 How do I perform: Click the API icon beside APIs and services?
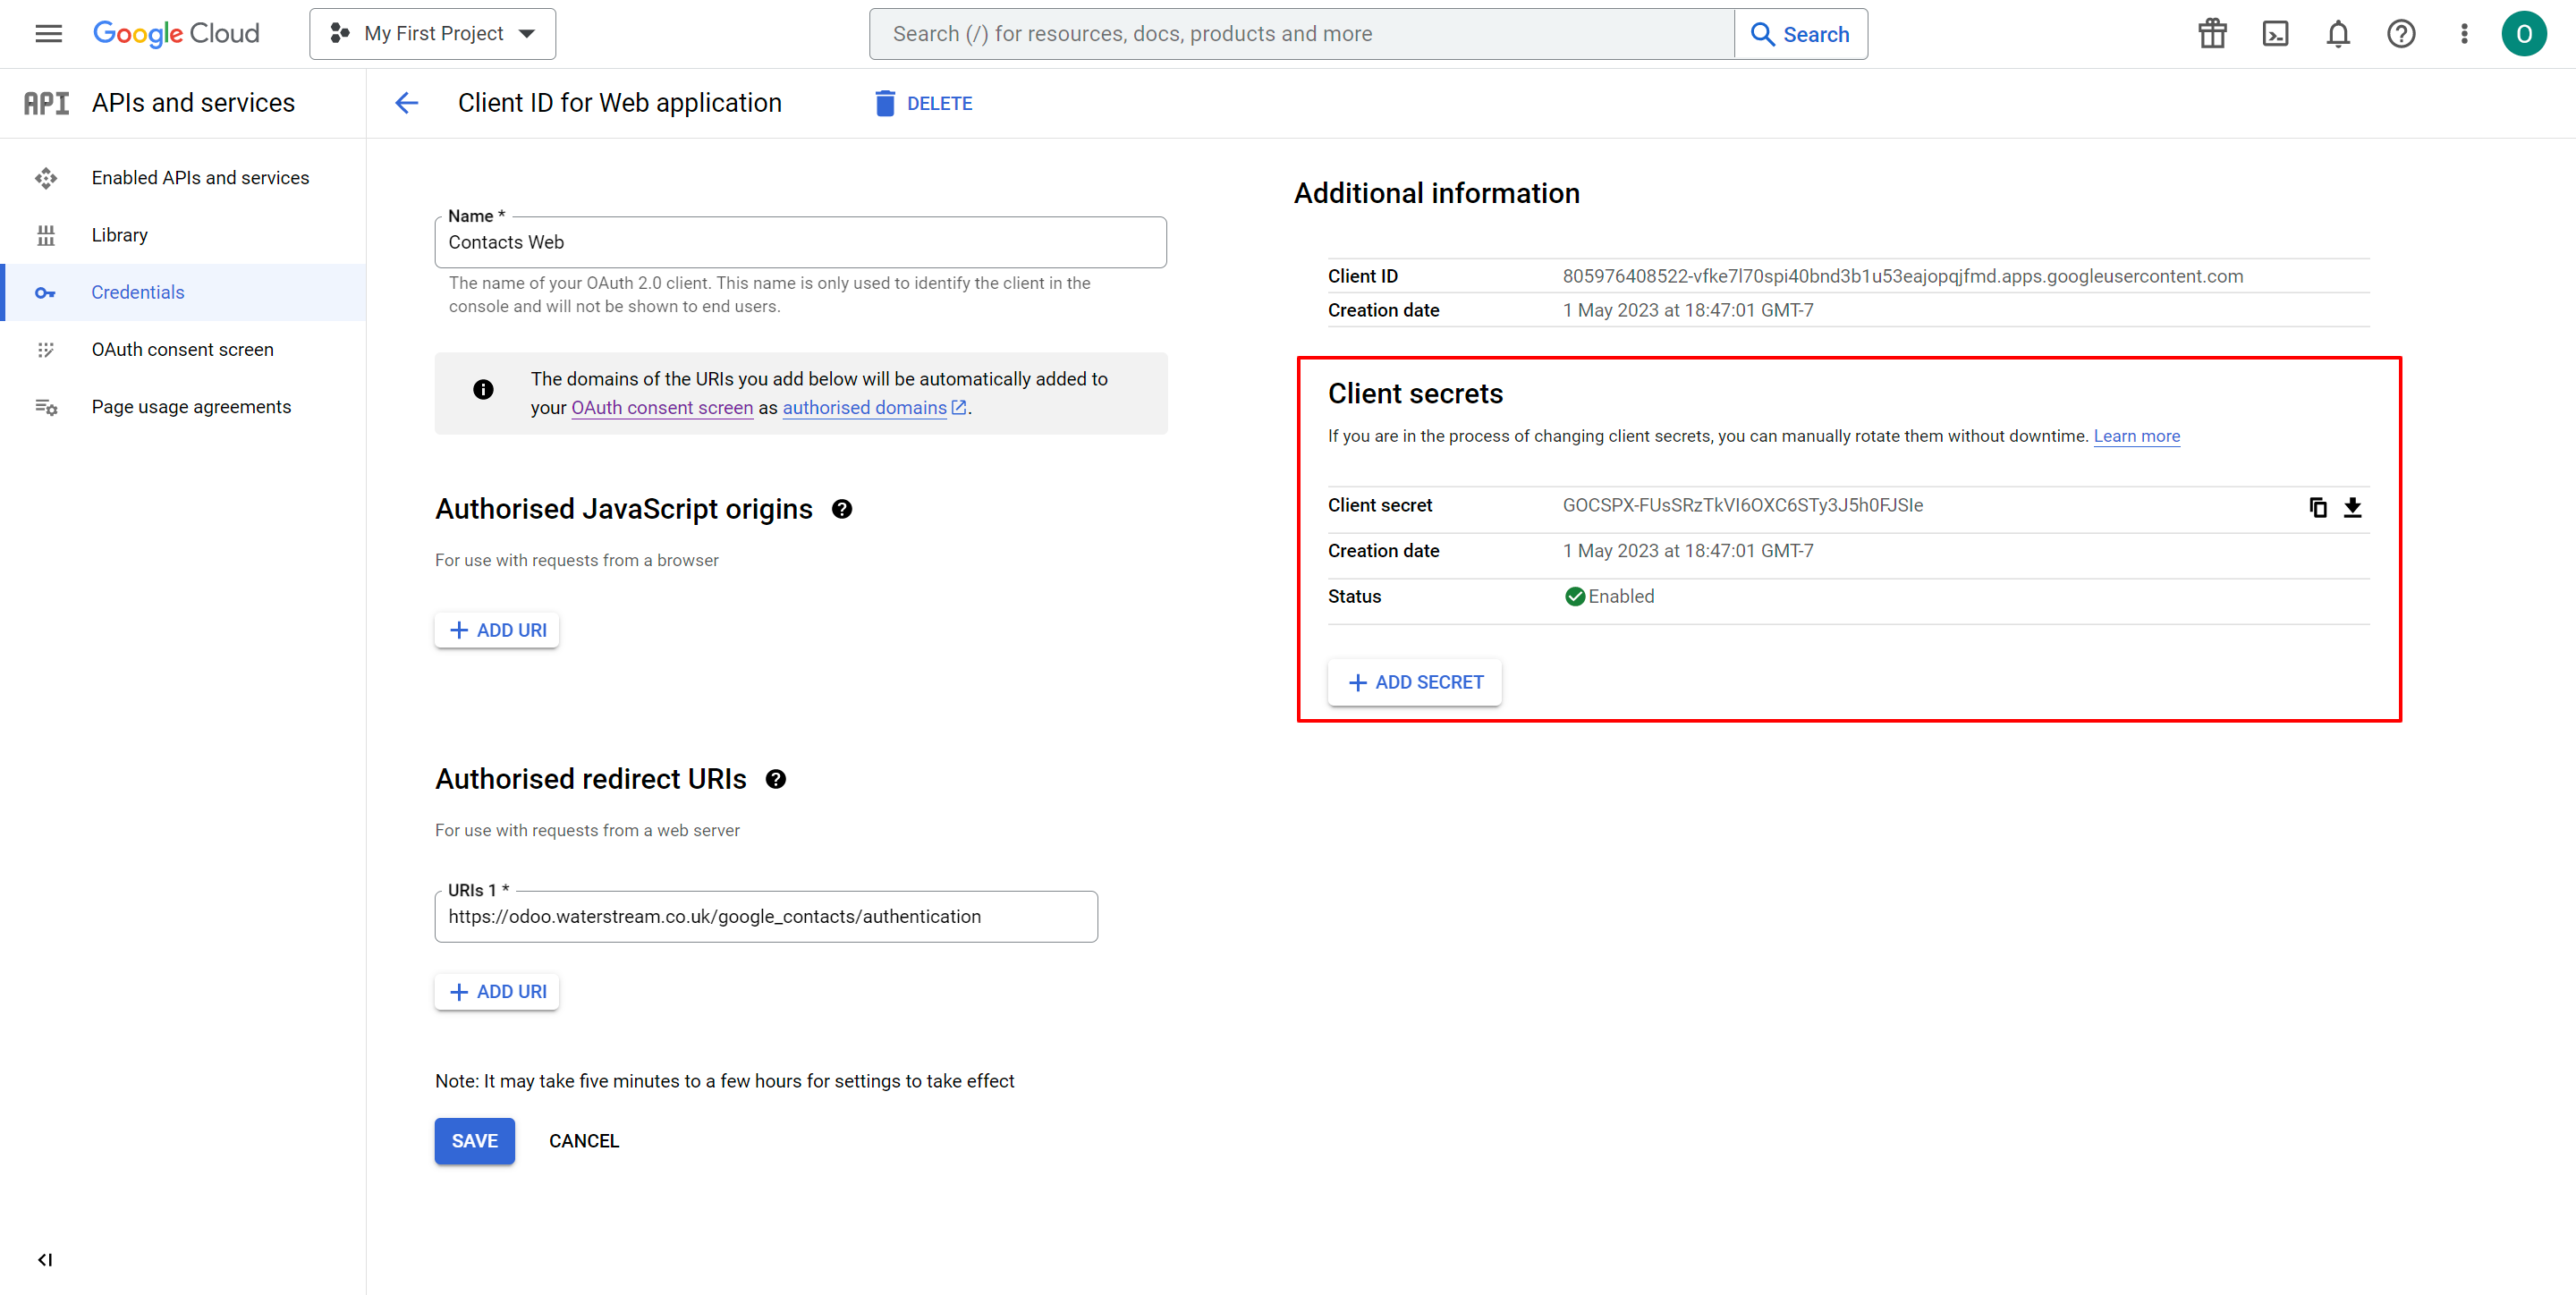(x=46, y=103)
